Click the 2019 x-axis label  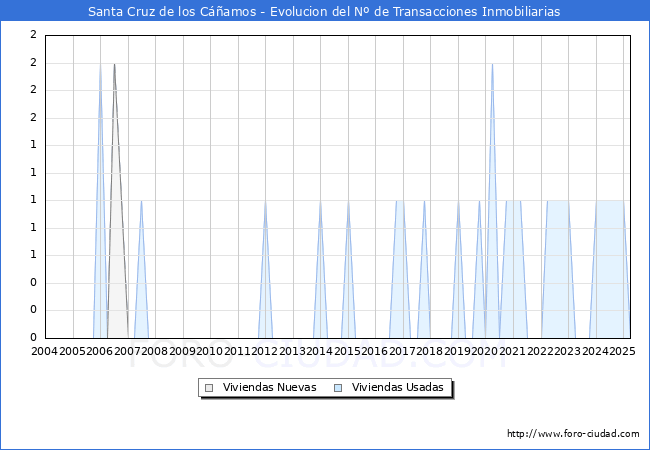coord(457,351)
